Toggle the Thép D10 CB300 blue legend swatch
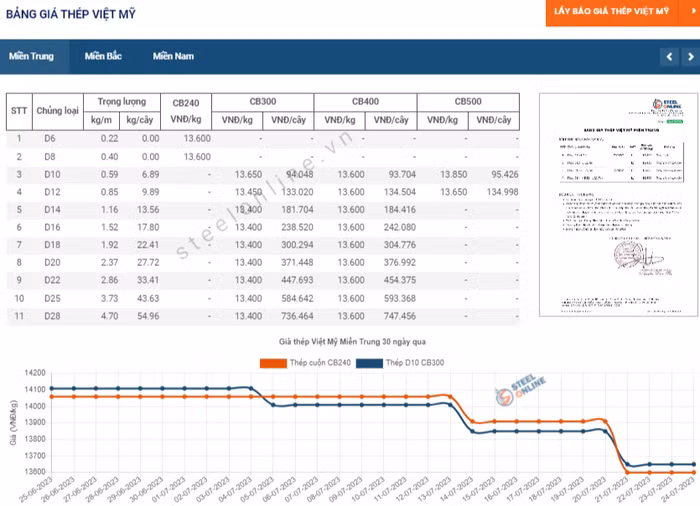 point(369,363)
